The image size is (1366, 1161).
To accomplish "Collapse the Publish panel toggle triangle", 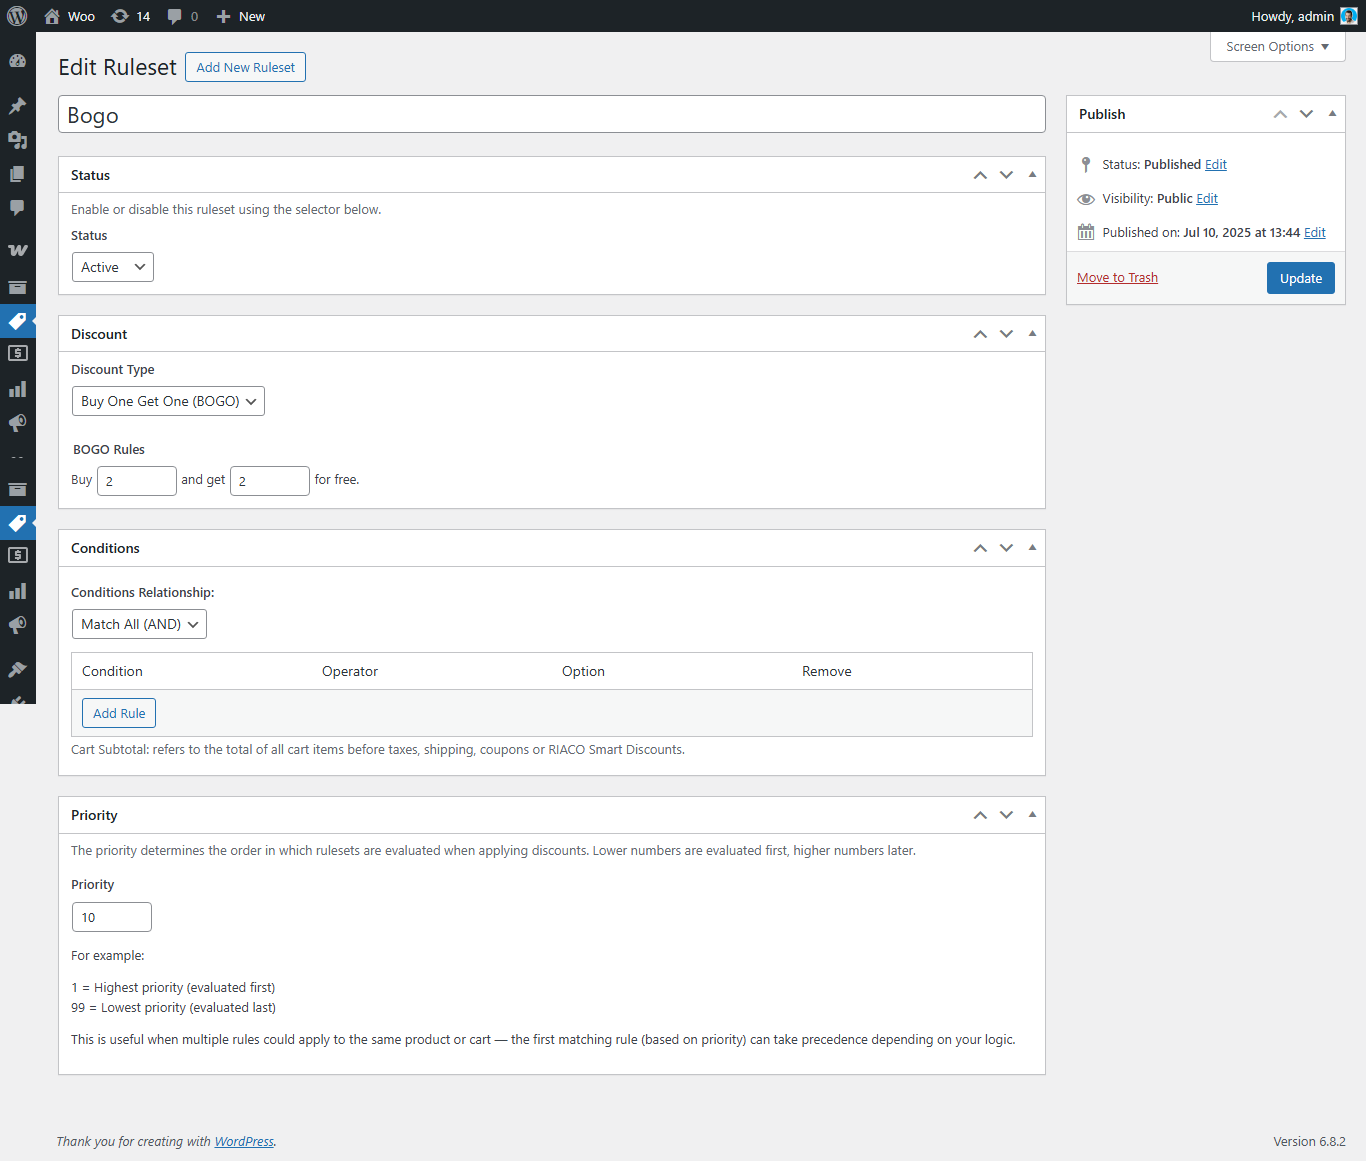I will coord(1332,114).
